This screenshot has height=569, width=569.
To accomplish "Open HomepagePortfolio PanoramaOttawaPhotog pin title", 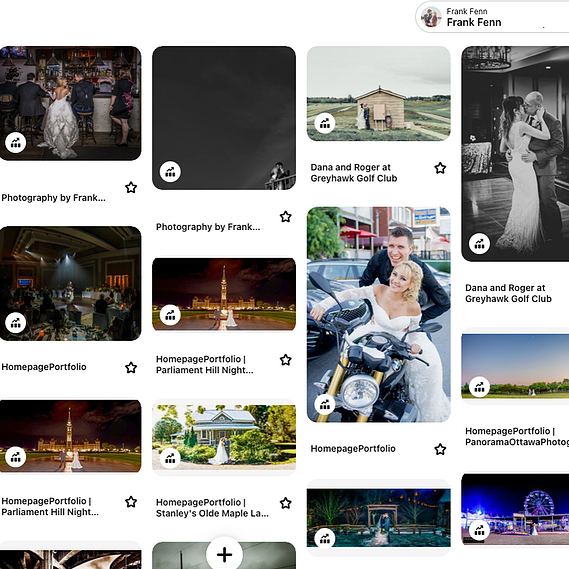I will click(x=517, y=436).
